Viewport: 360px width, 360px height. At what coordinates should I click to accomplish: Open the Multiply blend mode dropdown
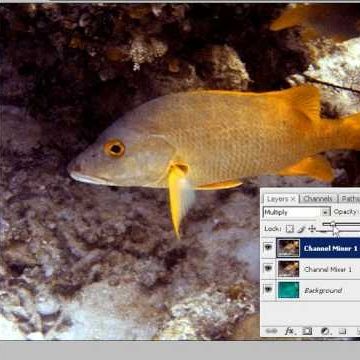[296, 212]
